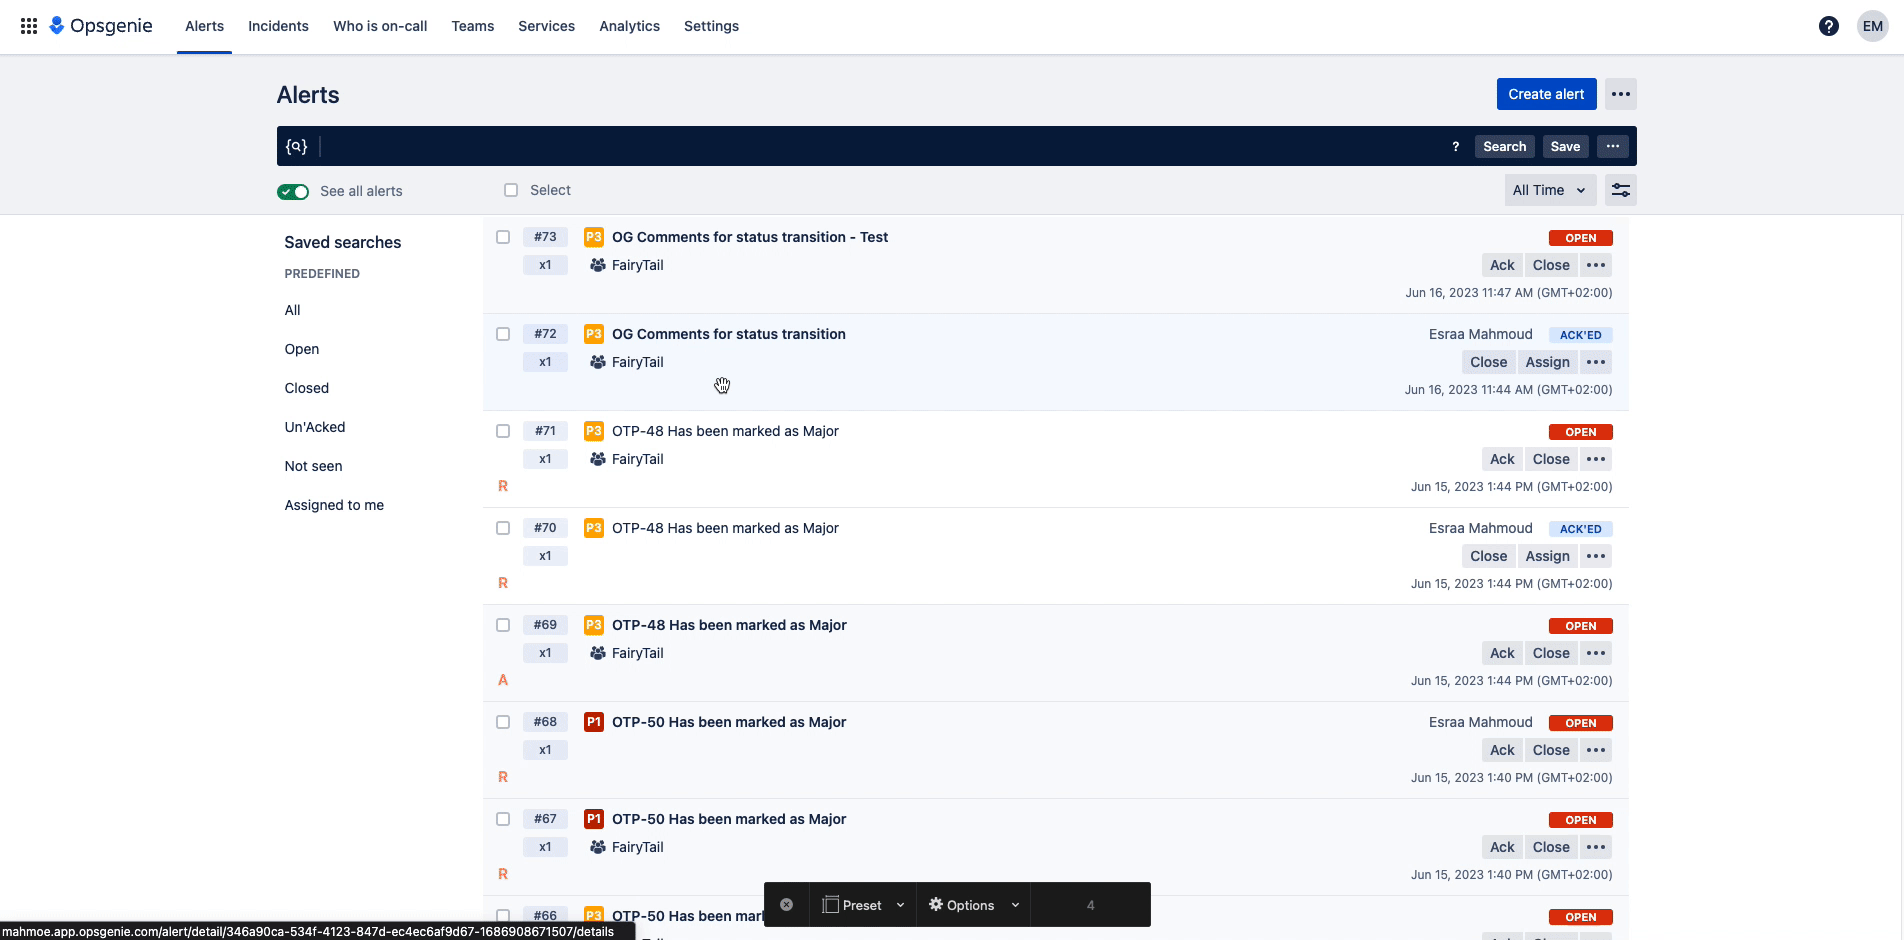Viewport: 1904px width, 940px height.
Task: Open the Teams tab
Action: pos(472,26)
